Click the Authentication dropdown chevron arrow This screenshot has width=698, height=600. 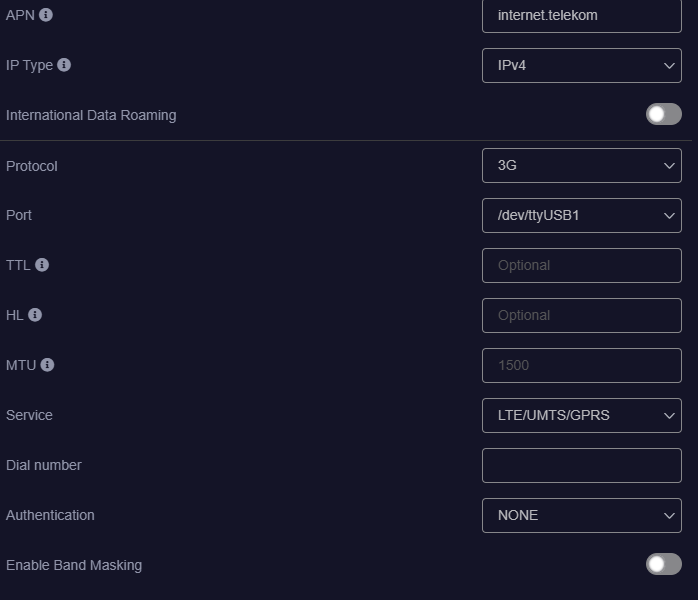[x=669, y=516]
